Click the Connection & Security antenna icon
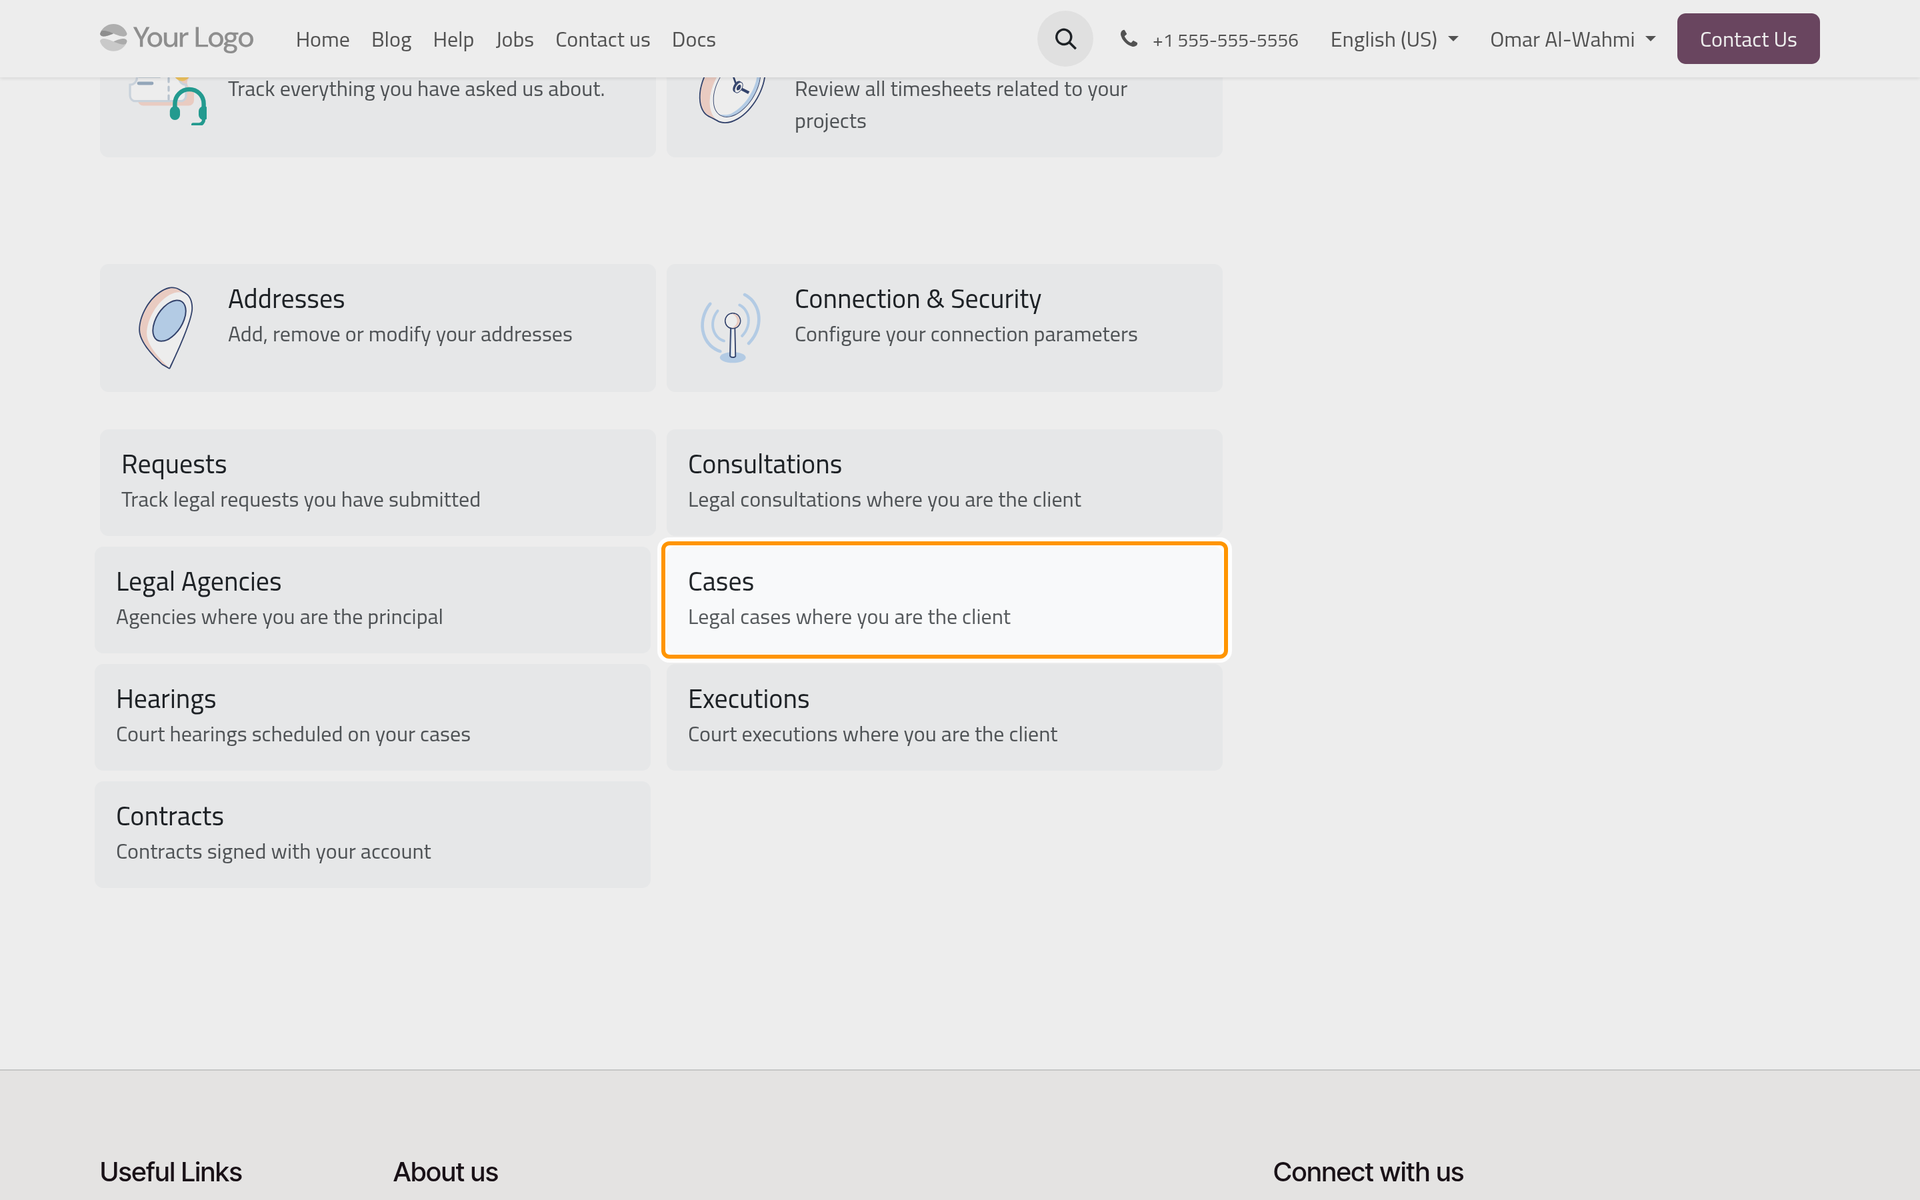 731,327
